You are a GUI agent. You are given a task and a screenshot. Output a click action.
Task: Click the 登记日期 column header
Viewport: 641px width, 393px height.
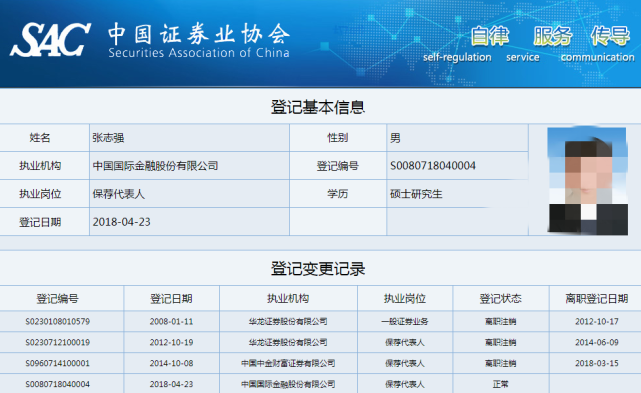point(171,299)
